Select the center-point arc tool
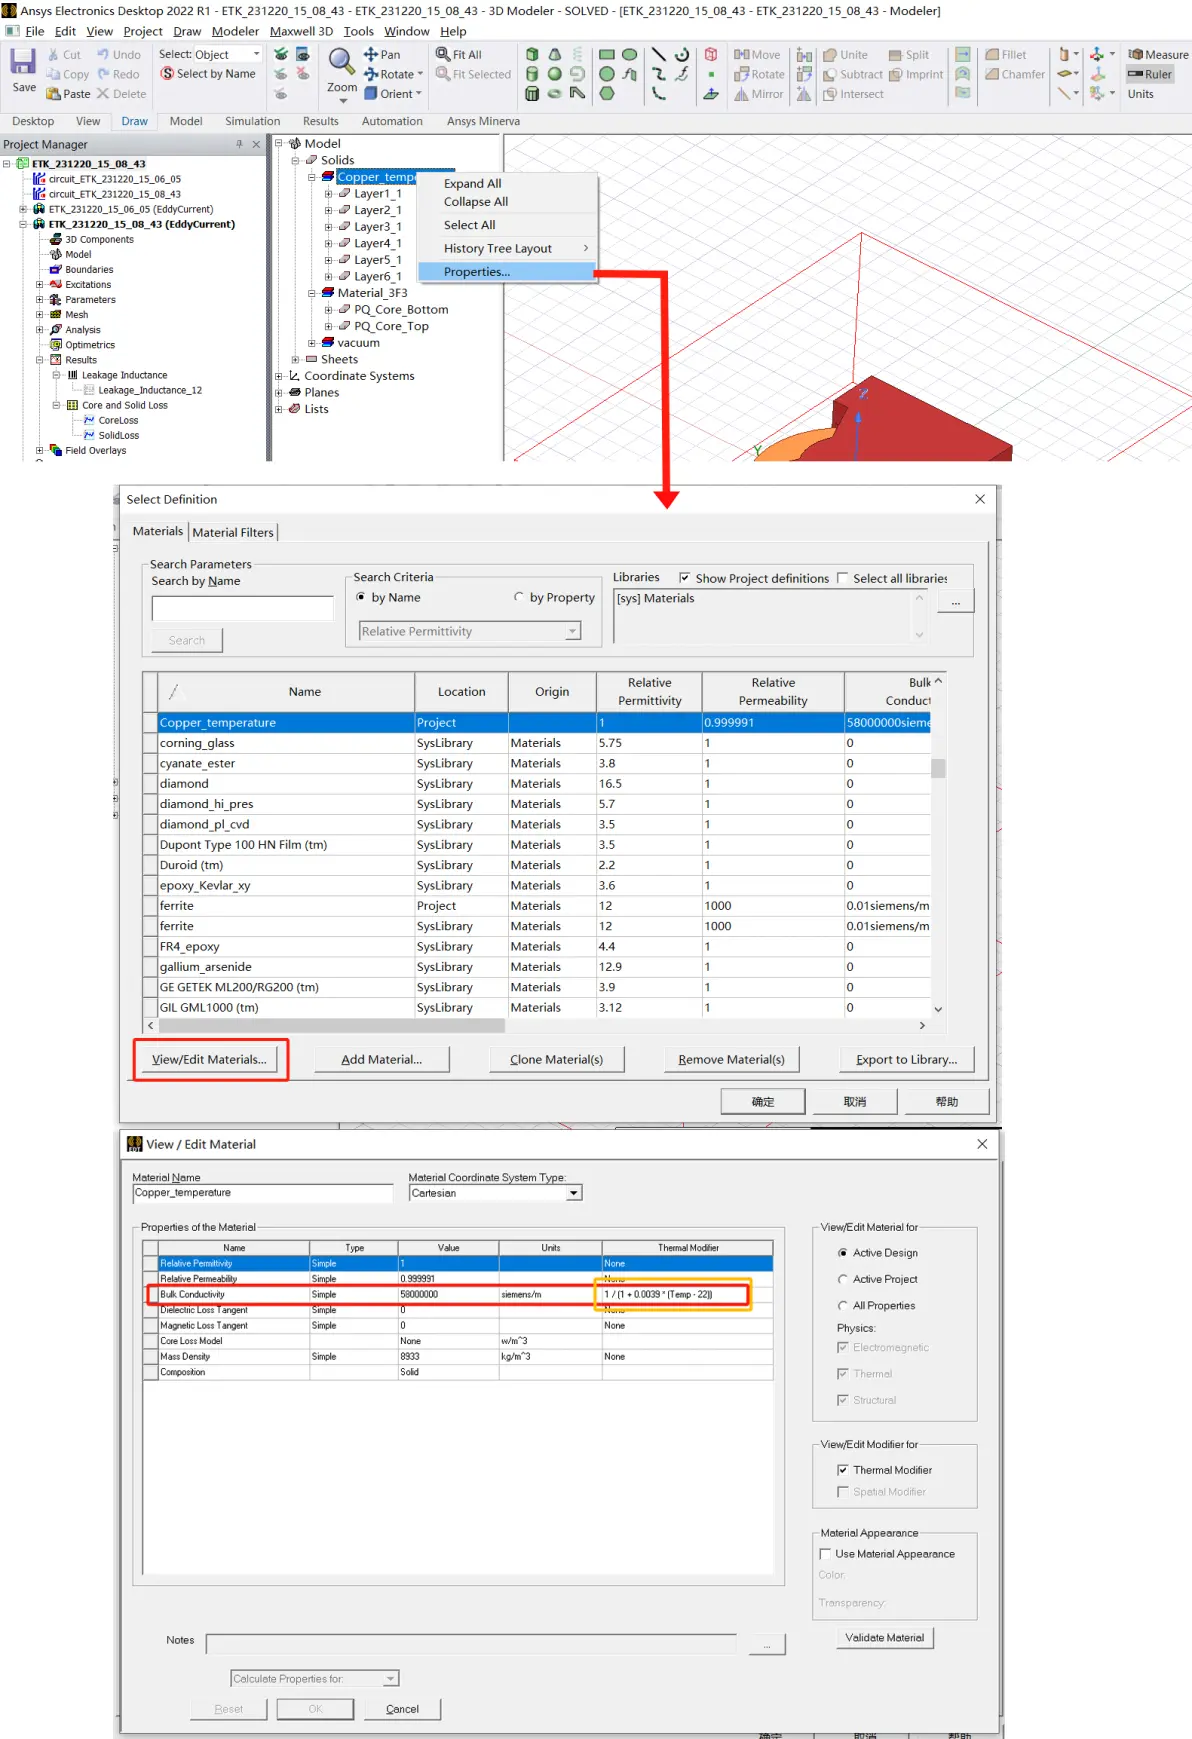 coord(682,55)
